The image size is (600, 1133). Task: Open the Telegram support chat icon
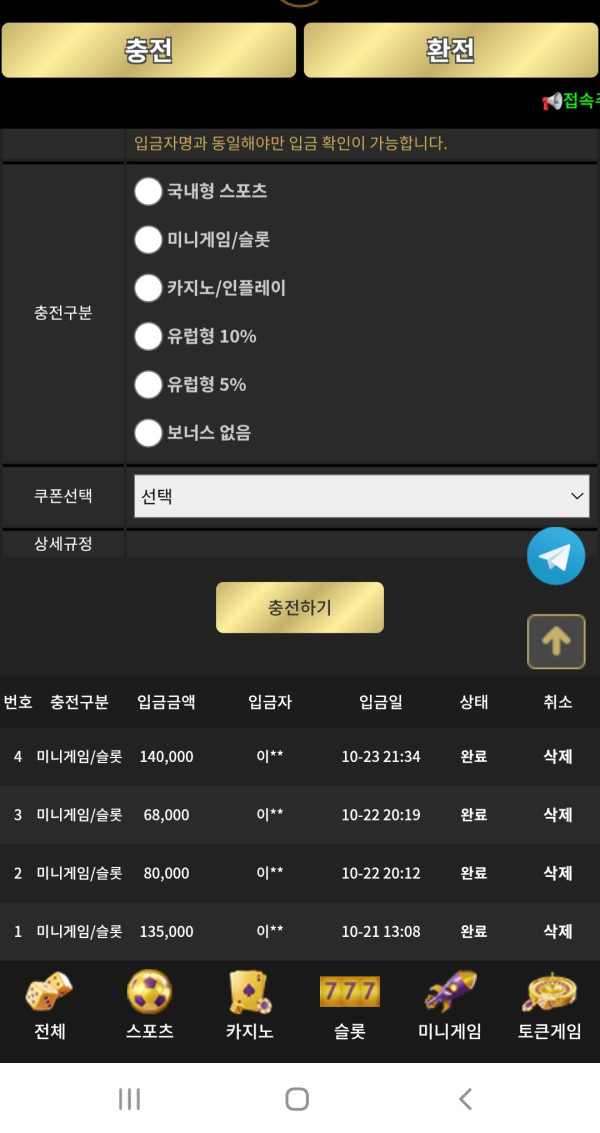556,556
